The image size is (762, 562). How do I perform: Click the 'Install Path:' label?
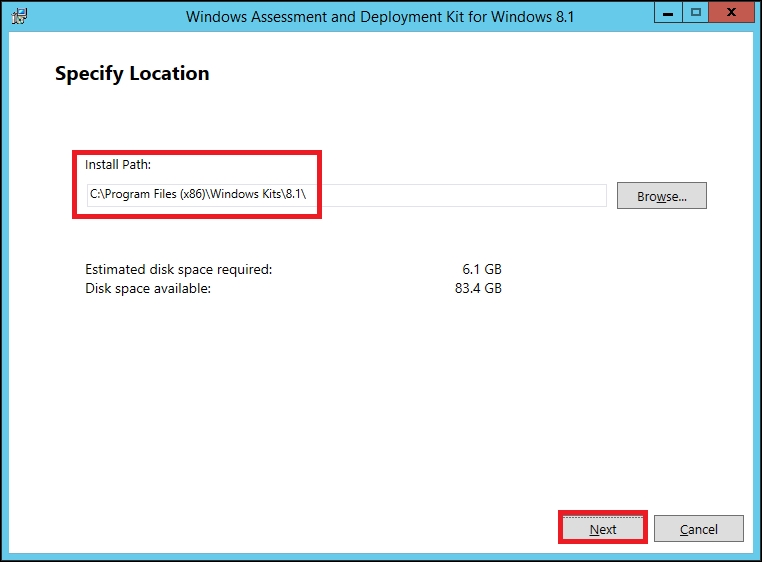pos(118,165)
